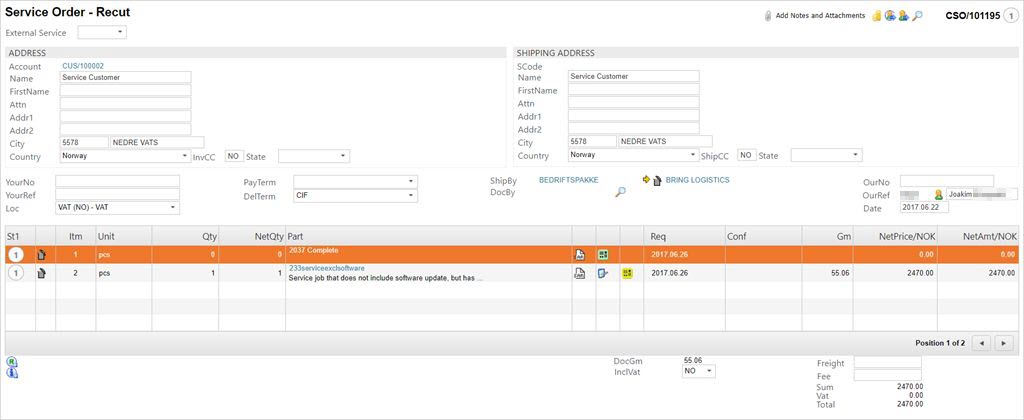This screenshot has width=1024, height=420.
Task: Click the green icon in the orange row
Action: [604, 254]
